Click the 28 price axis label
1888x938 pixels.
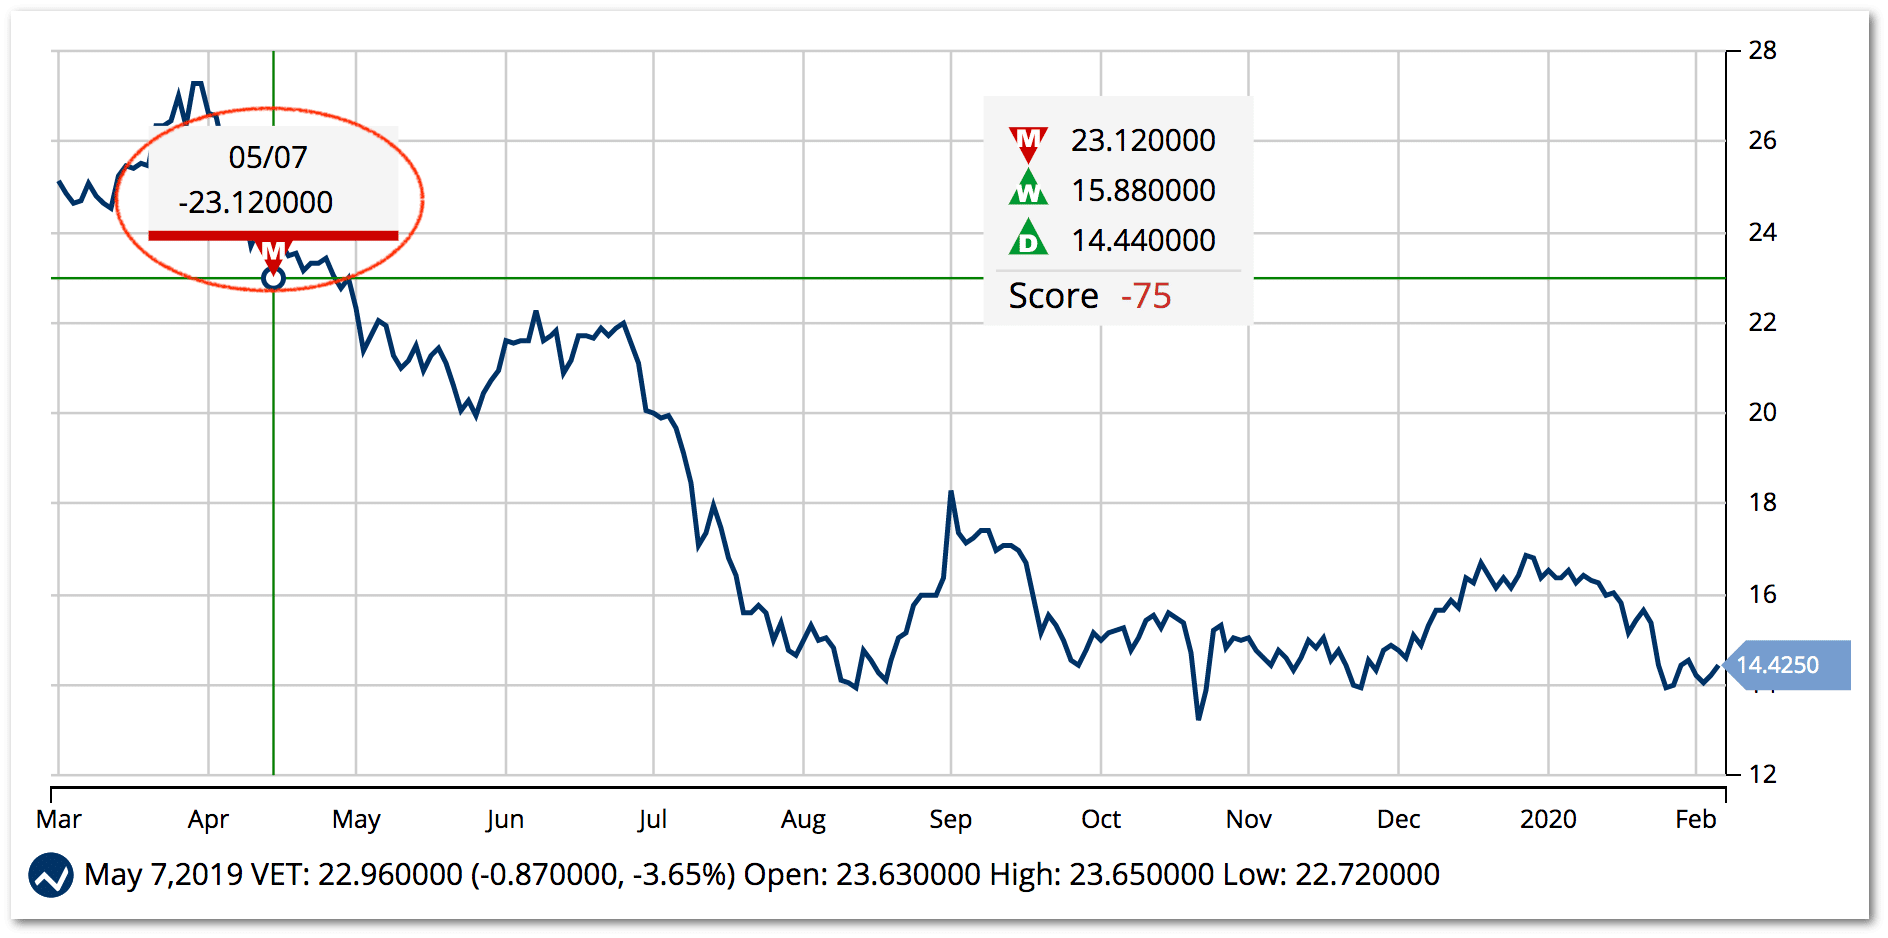coord(1763,50)
